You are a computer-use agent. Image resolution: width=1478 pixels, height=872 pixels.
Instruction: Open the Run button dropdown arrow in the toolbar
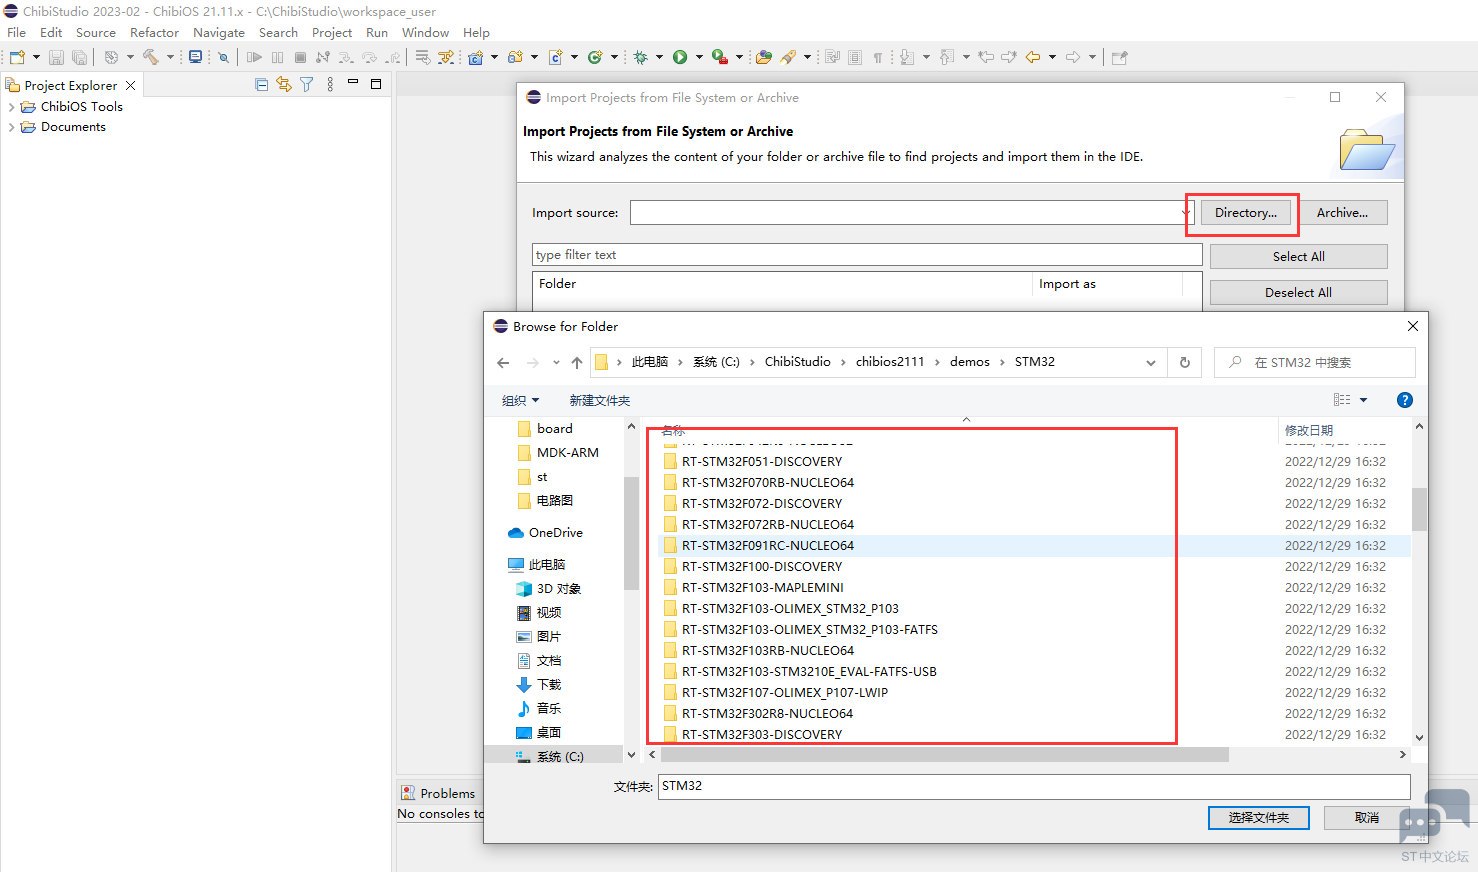point(699,57)
